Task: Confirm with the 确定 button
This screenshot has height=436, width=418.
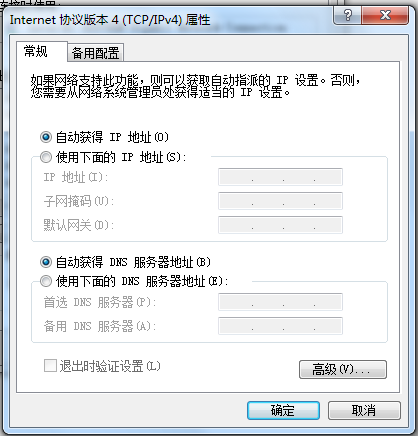Action: click(x=283, y=410)
